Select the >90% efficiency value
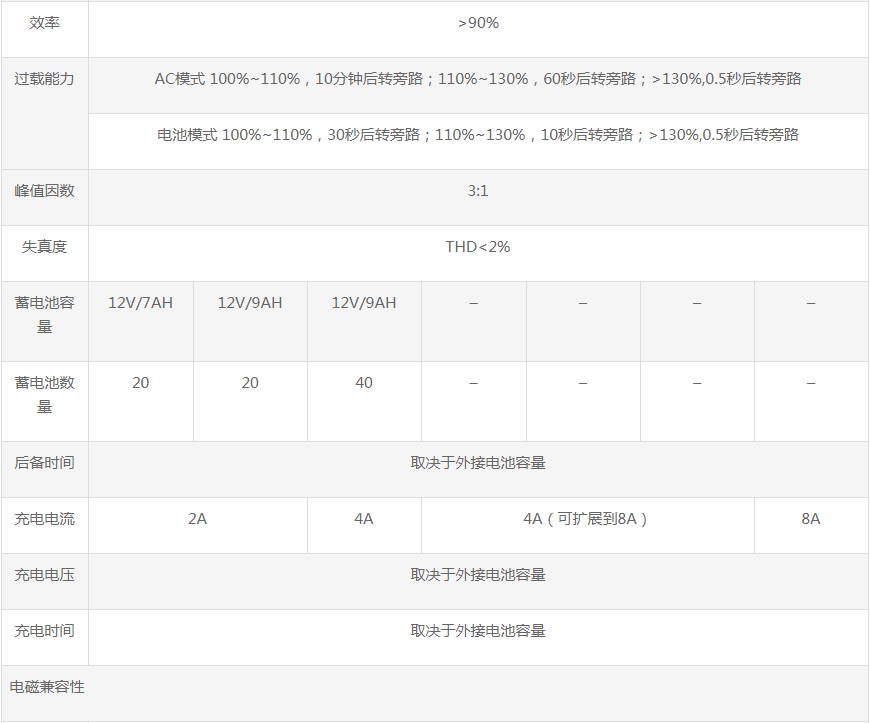The image size is (870, 723). (x=478, y=22)
